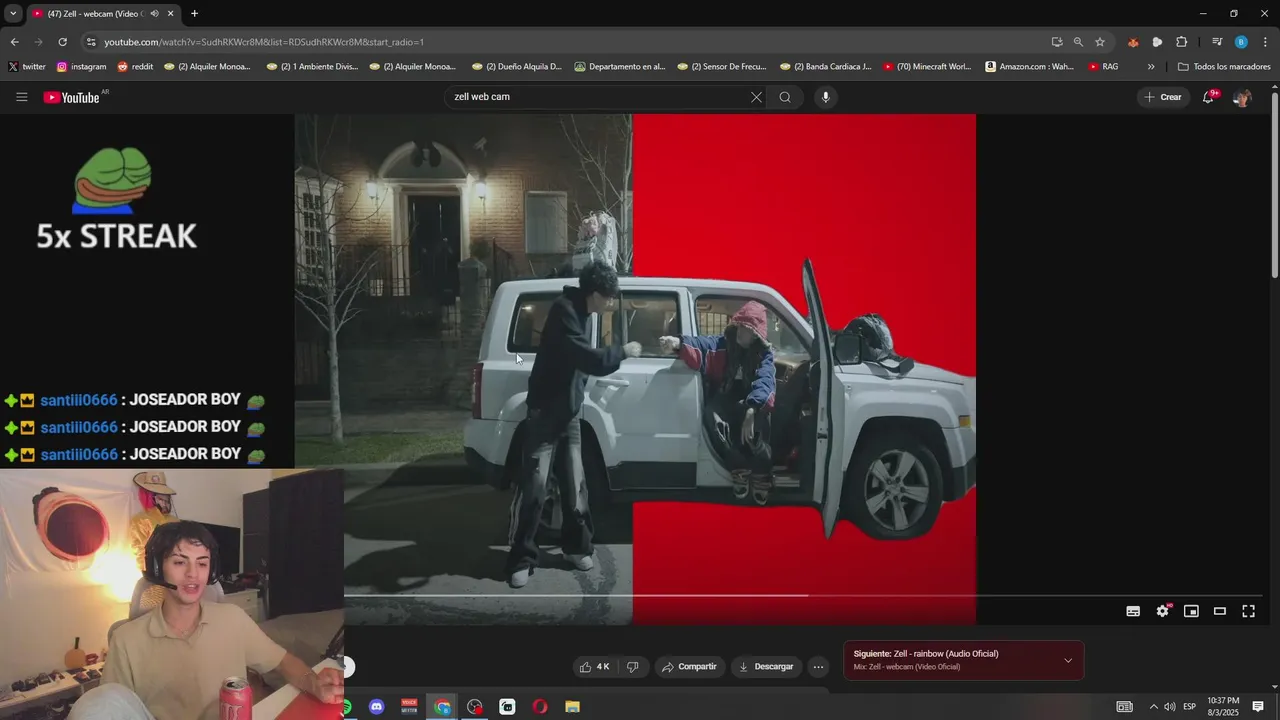Open the tab search dropdown arrow
1280x720 pixels.
(13, 14)
